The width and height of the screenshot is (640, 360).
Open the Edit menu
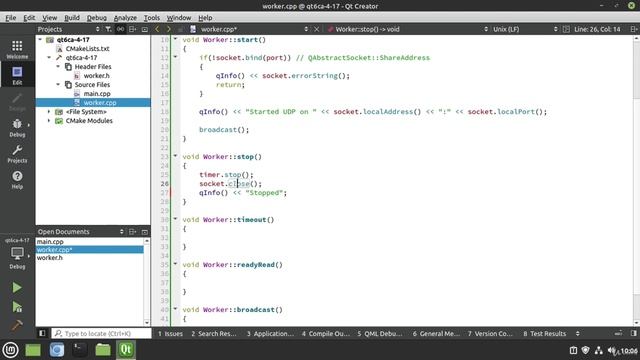[29, 18]
